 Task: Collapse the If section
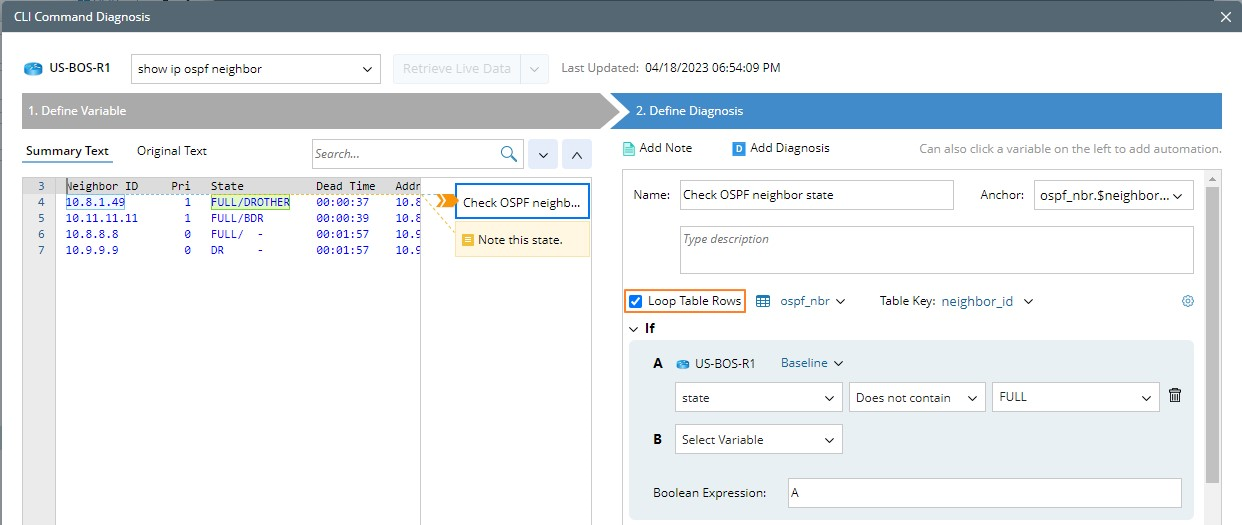(633, 328)
